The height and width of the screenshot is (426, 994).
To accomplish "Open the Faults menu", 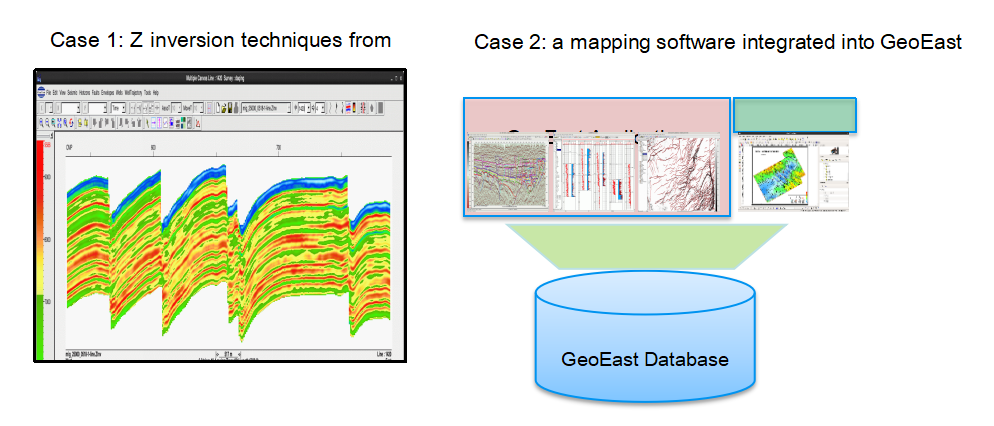I will [x=96, y=93].
